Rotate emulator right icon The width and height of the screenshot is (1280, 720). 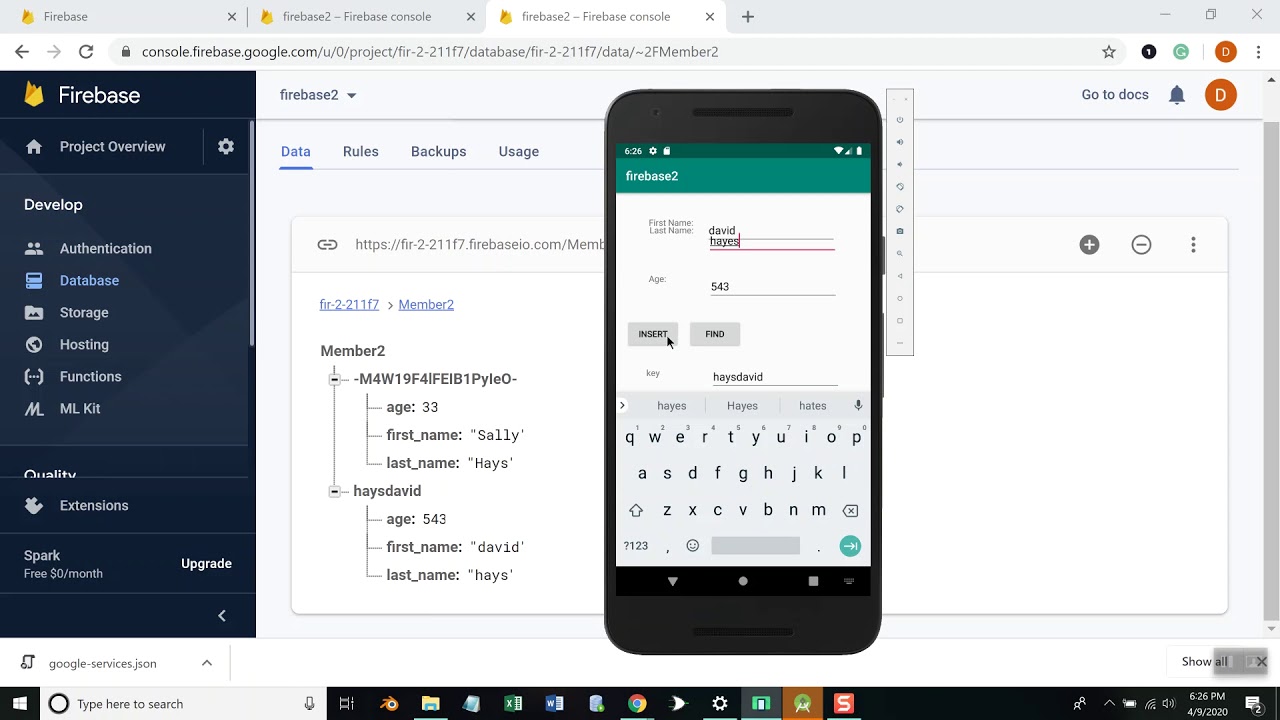(x=900, y=209)
